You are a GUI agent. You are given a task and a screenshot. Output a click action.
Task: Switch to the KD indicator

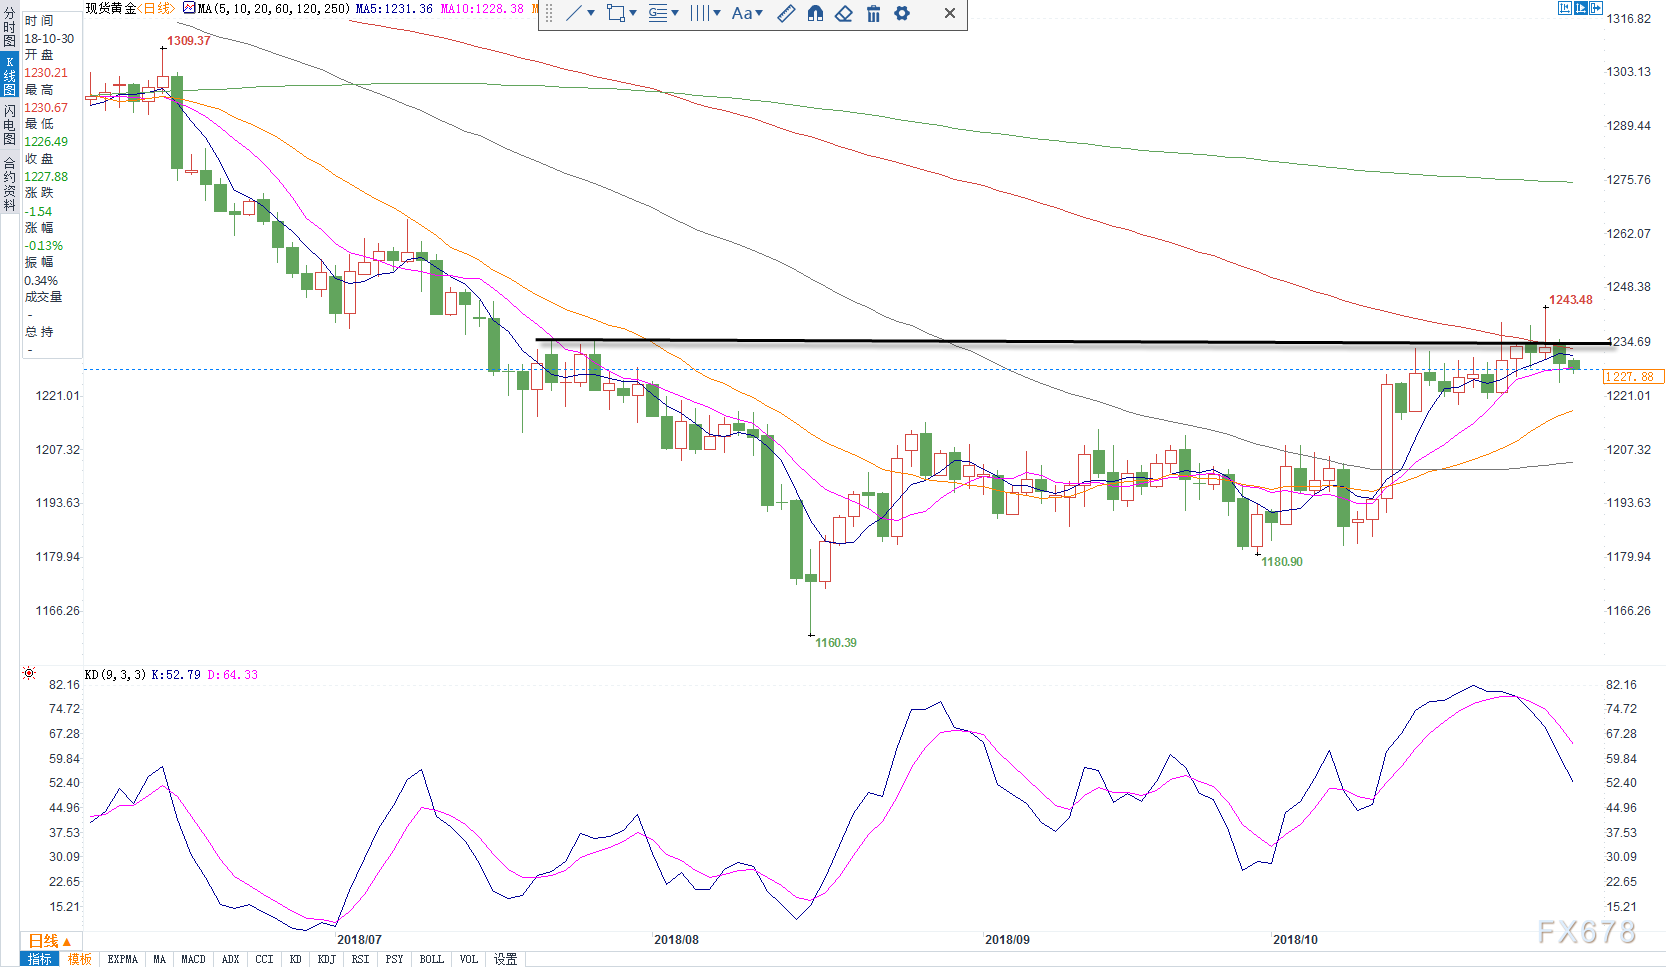[x=296, y=959]
